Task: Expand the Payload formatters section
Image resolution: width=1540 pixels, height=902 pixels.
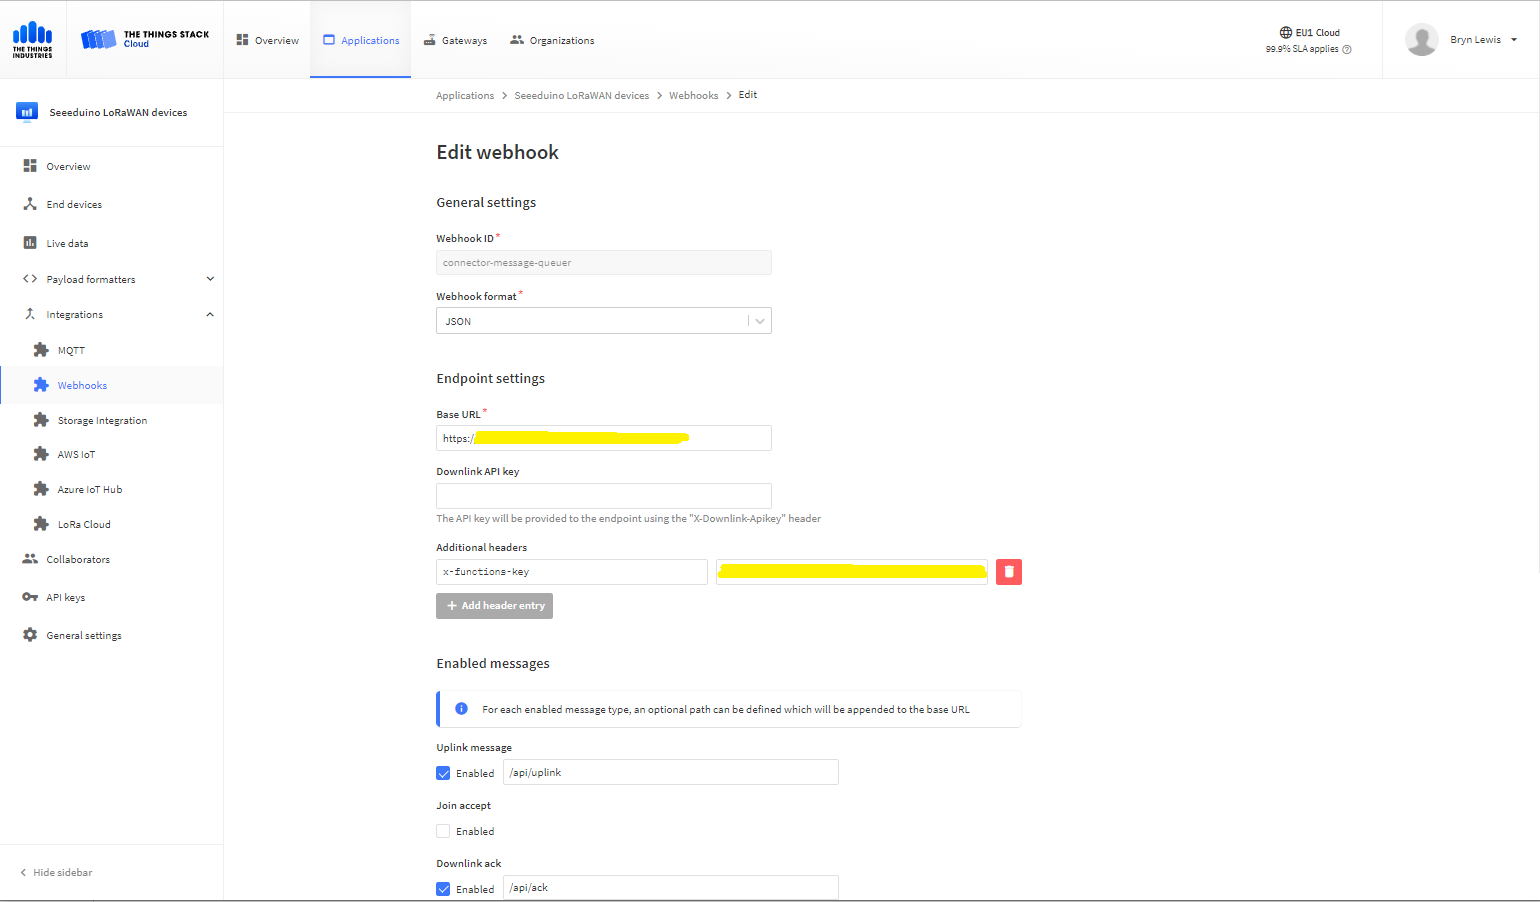Action: pyautogui.click(x=210, y=279)
